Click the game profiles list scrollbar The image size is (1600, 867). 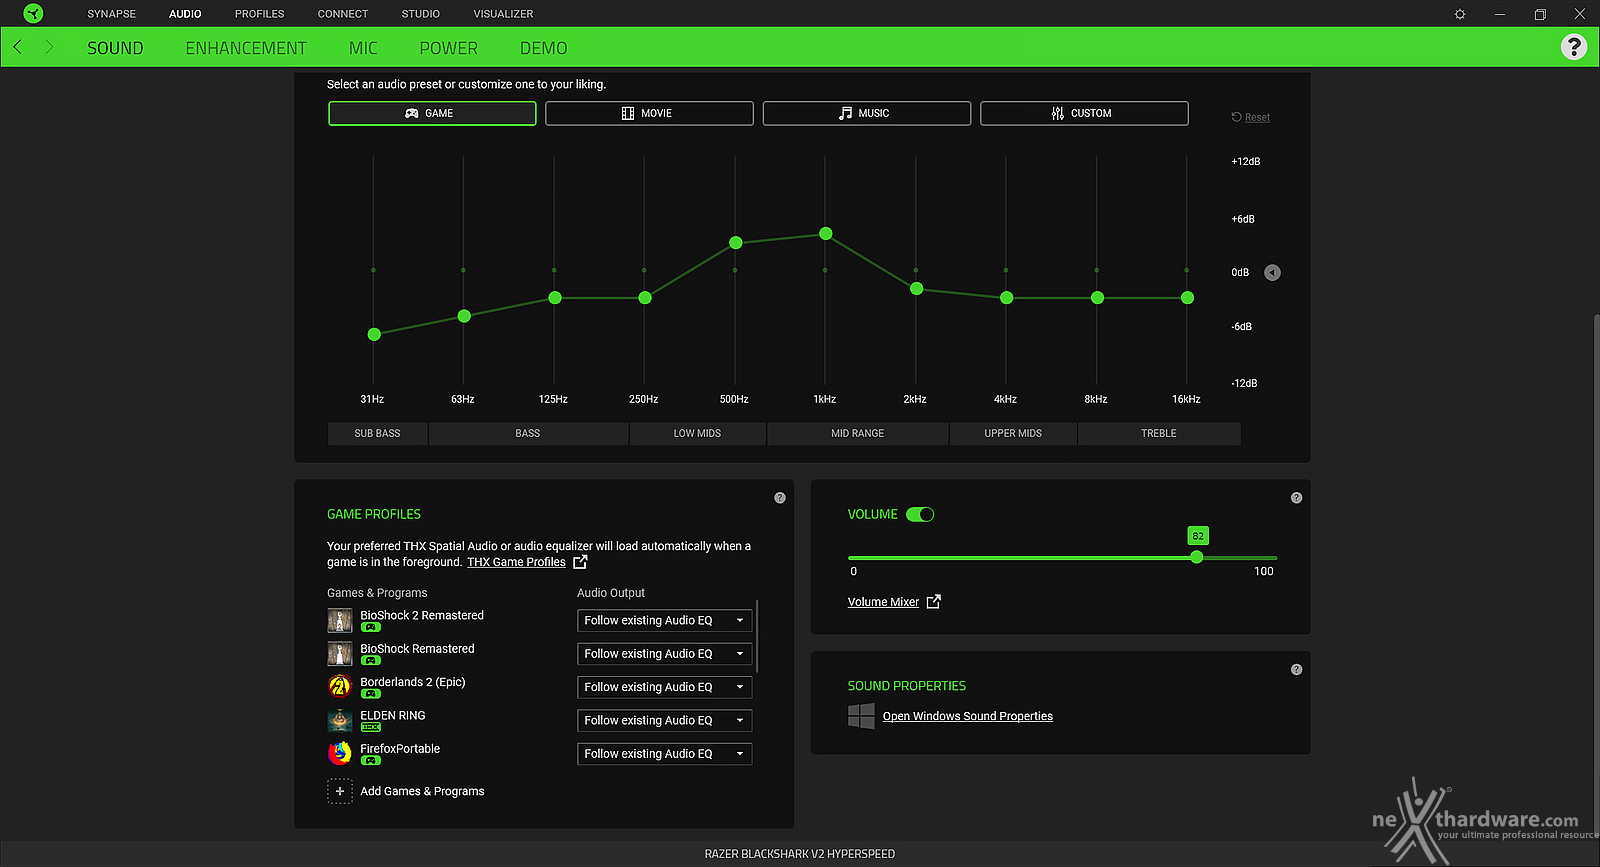[x=758, y=636]
